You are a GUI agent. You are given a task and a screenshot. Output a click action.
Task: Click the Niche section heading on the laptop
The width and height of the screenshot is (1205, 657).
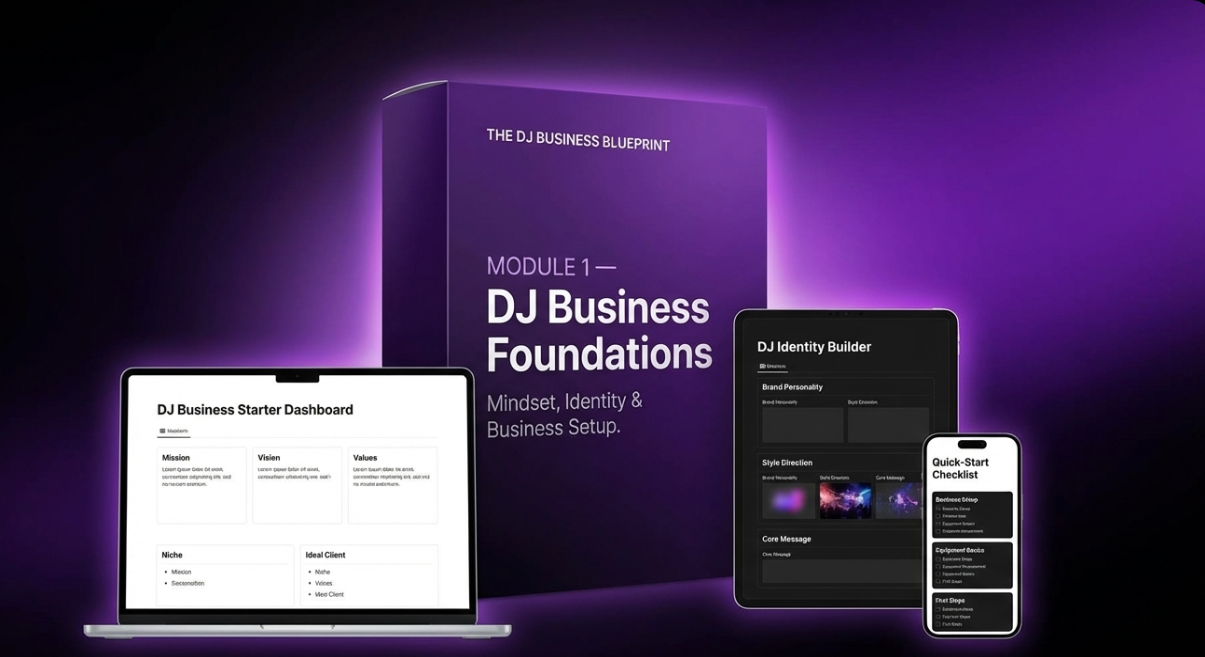coord(172,555)
